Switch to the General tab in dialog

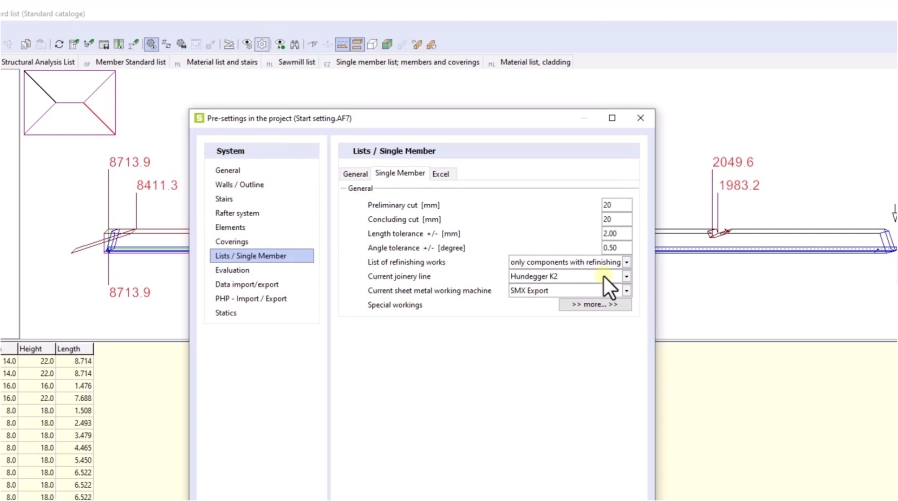tap(356, 174)
